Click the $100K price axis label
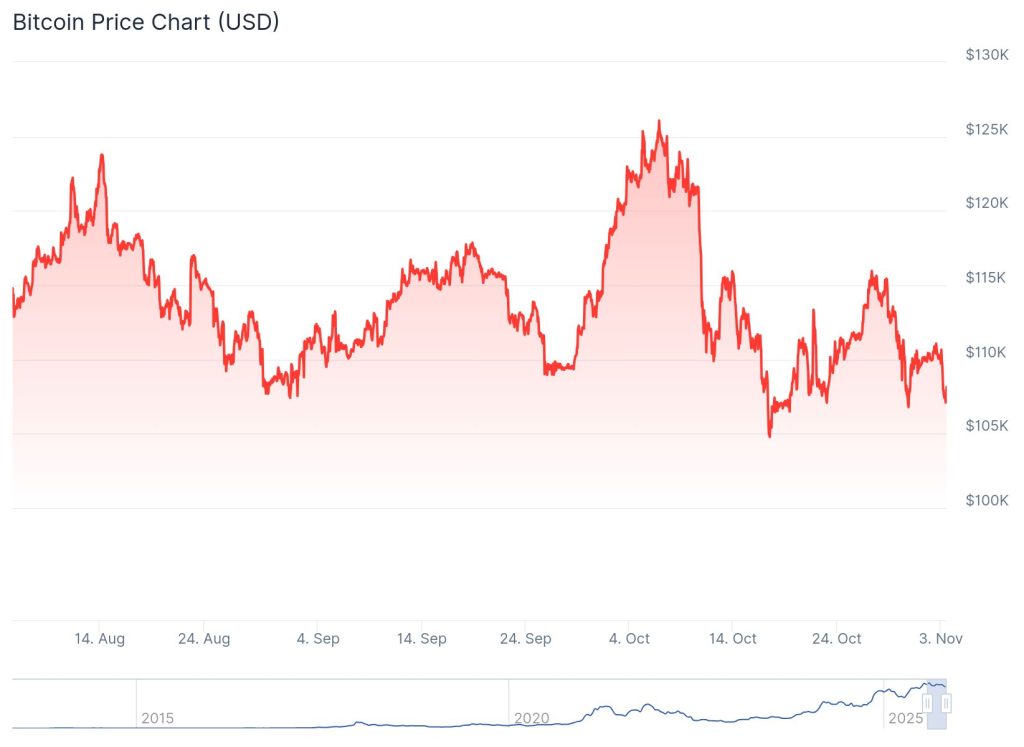 (x=987, y=500)
